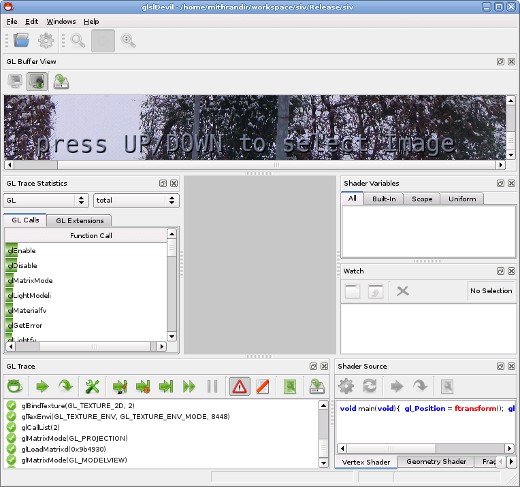The image size is (520, 487).
Task: Click the green wrench edit call icon
Action: pyautogui.click(x=92, y=387)
